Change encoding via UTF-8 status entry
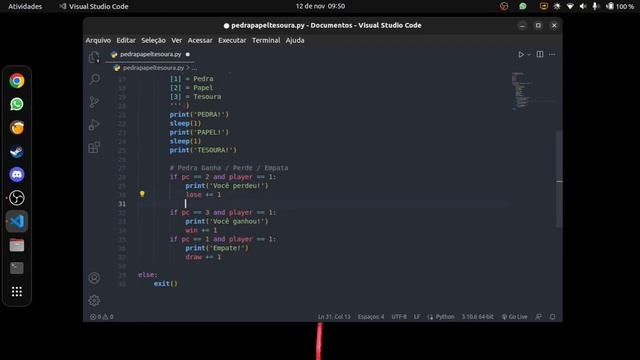This screenshot has width=640, height=360. 399,317
